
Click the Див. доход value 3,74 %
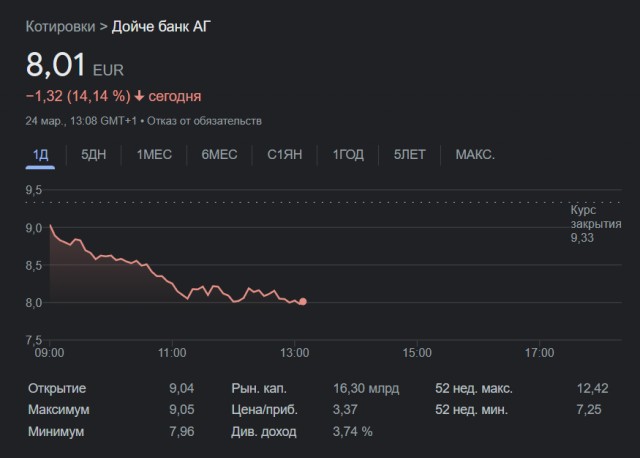point(352,432)
